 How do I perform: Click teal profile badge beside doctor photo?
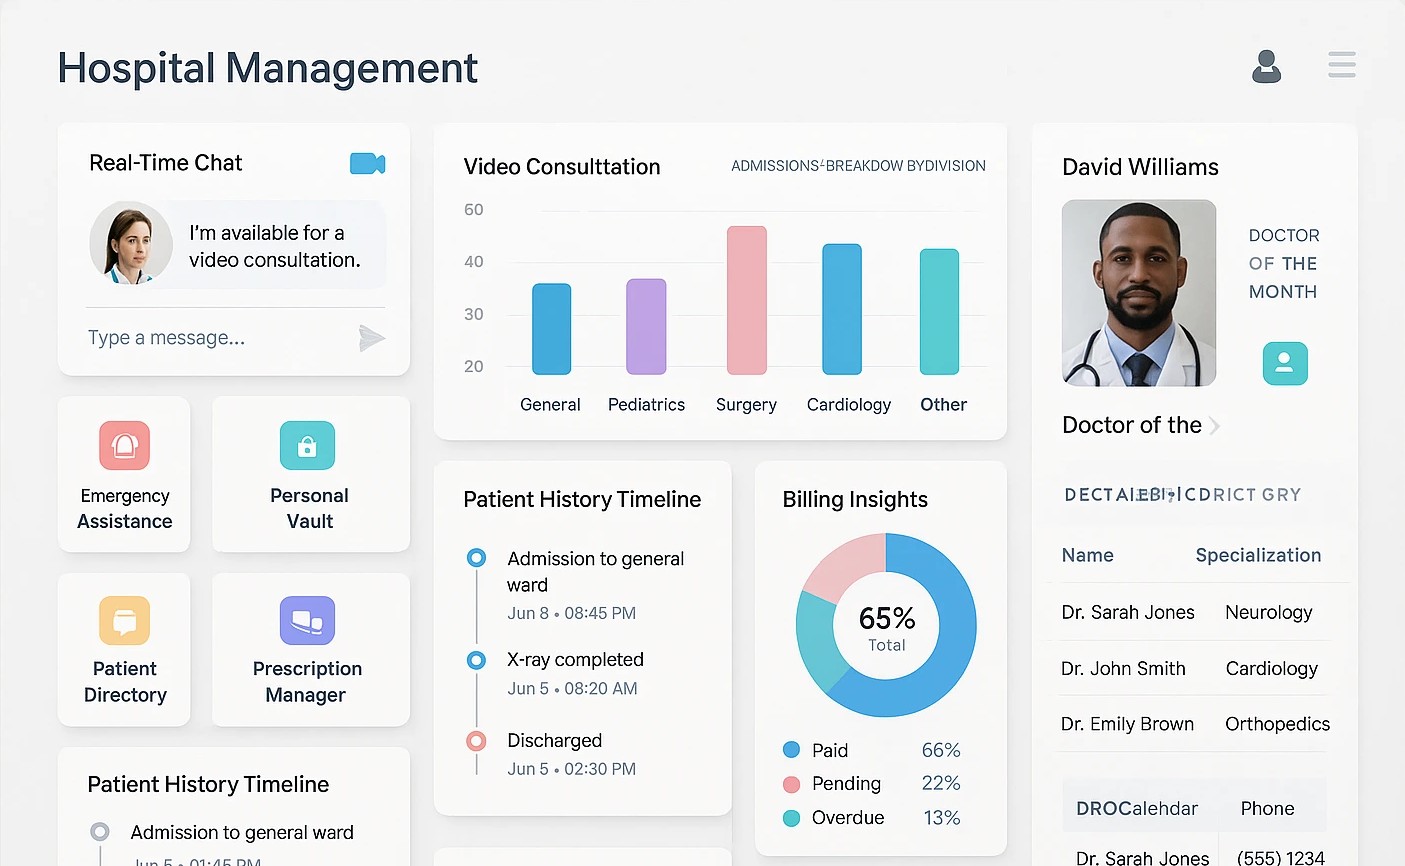pos(1284,364)
